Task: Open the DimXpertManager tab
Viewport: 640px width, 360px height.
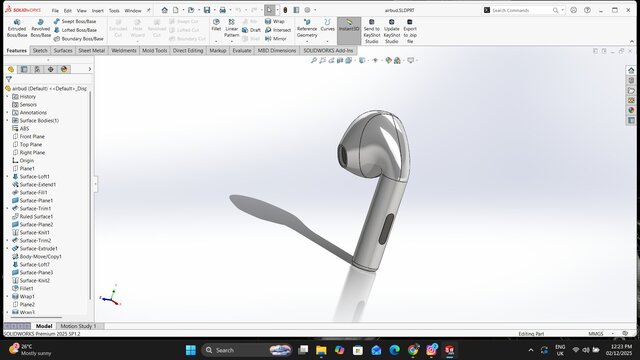Action: [x=51, y=69]
